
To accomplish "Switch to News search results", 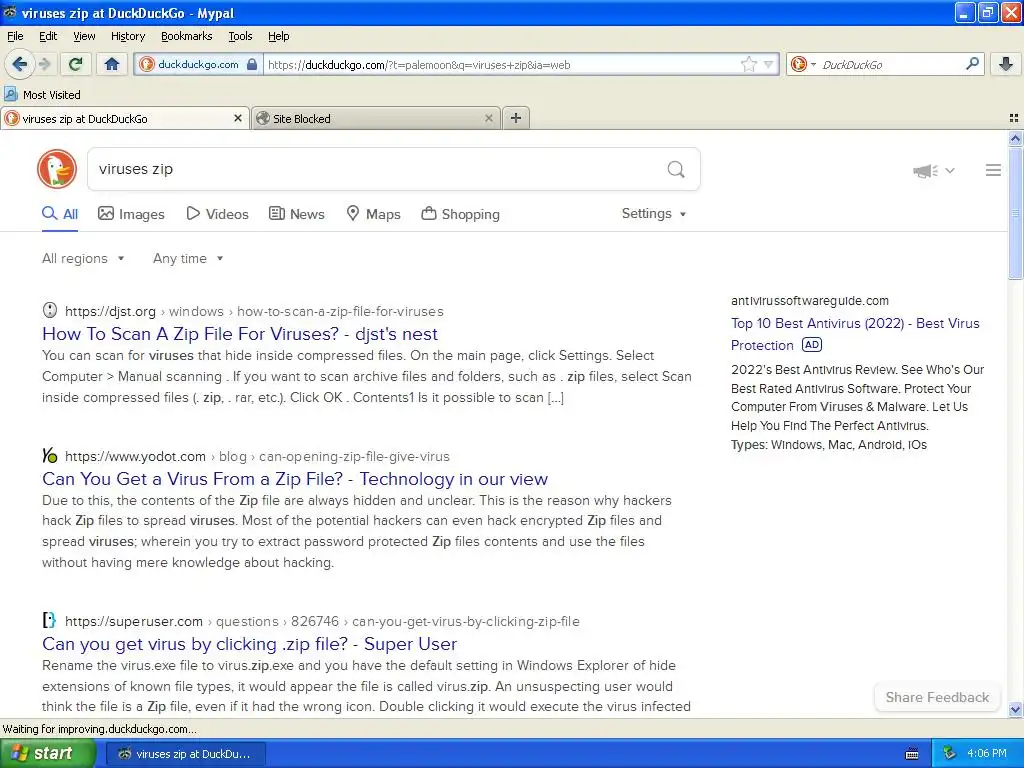I will (x=296, y=214).
